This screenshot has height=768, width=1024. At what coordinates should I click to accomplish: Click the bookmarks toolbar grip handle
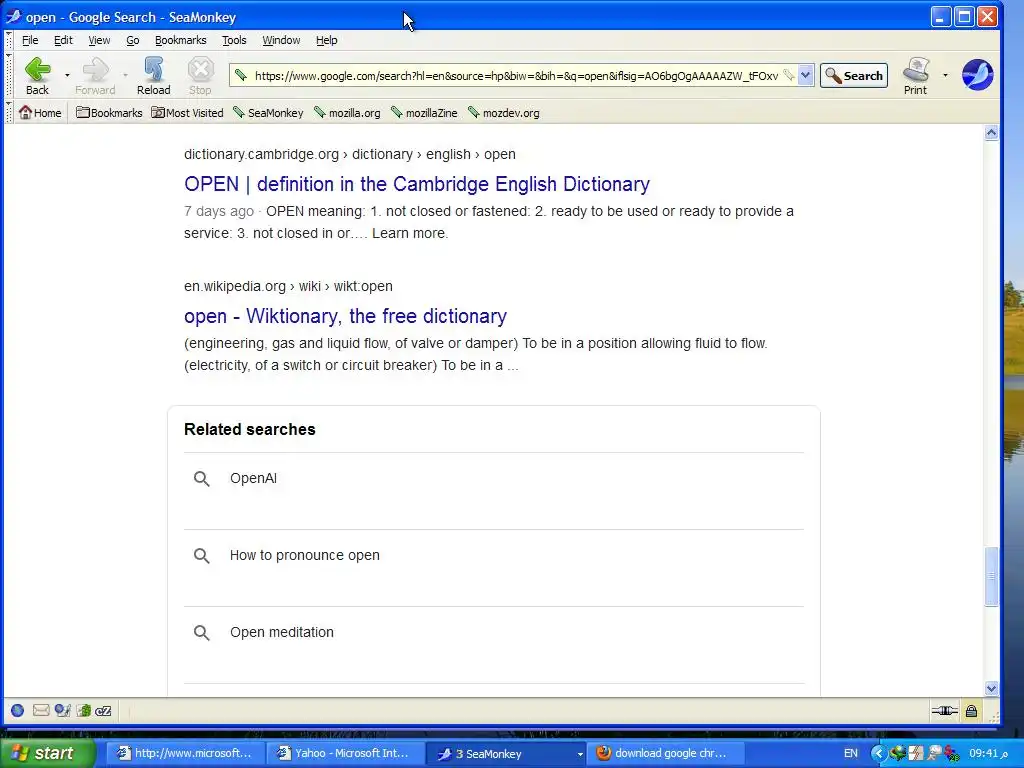[8, 112]
